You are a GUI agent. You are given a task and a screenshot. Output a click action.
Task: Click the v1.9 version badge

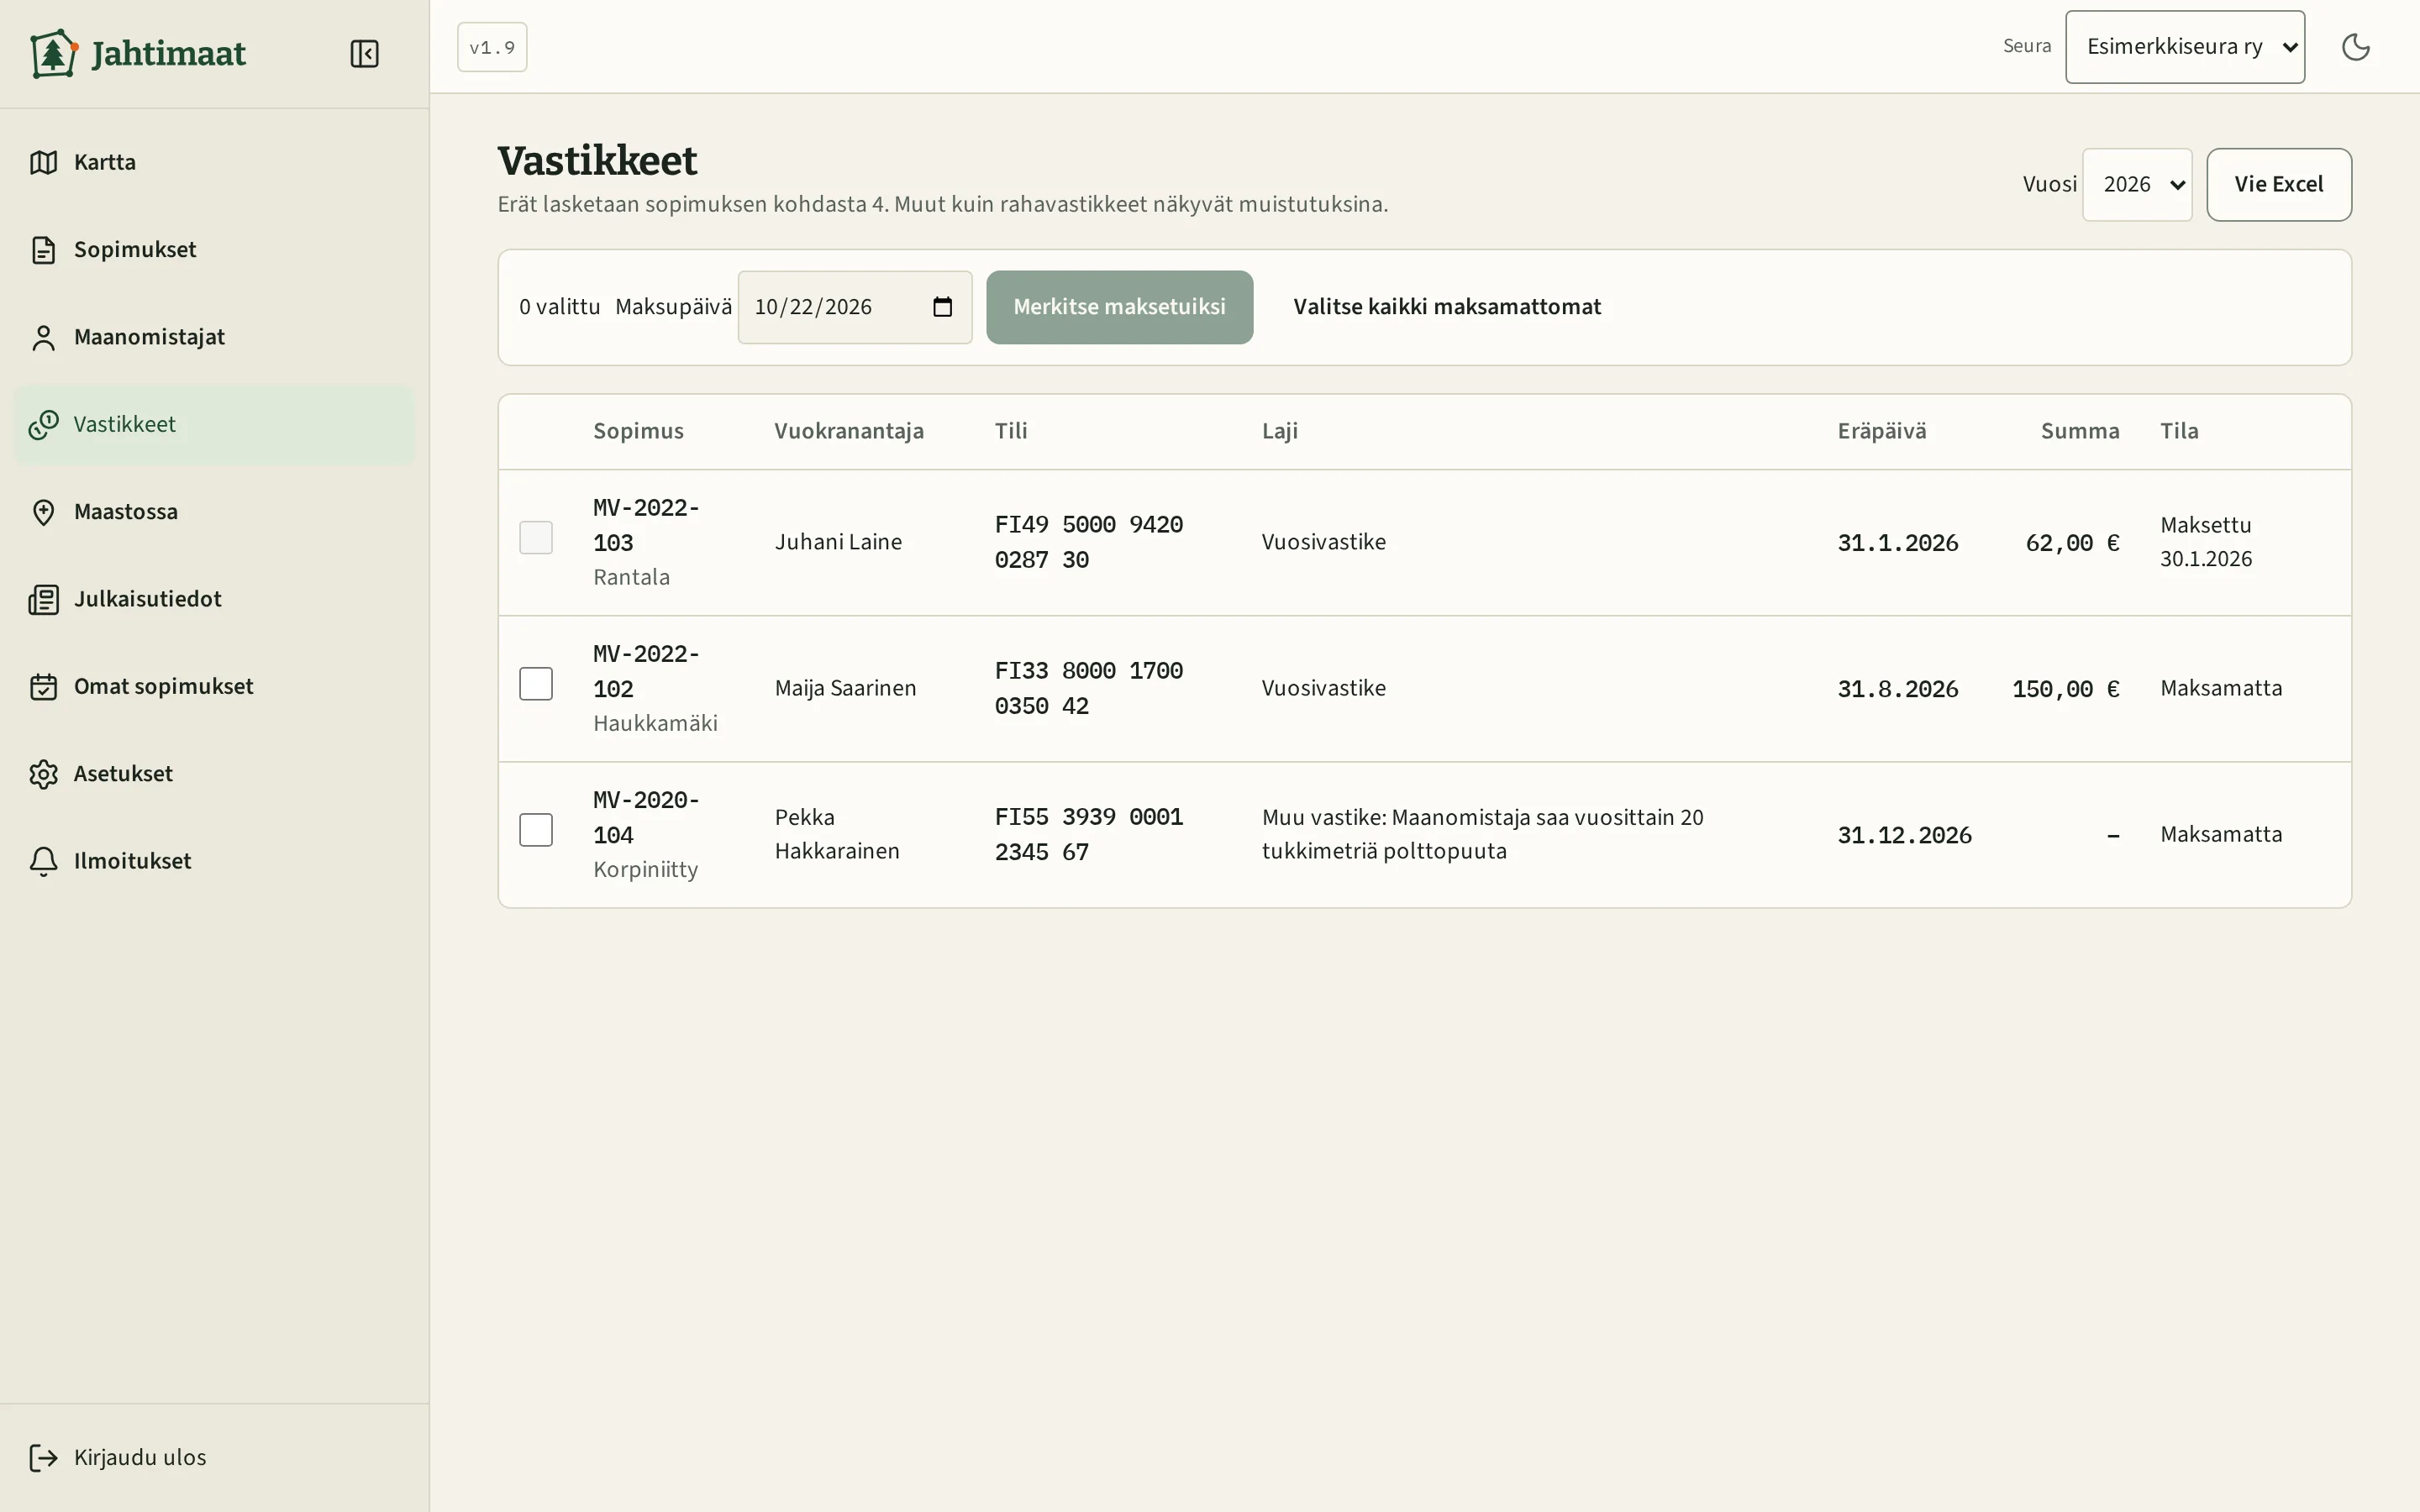point(492,47)
